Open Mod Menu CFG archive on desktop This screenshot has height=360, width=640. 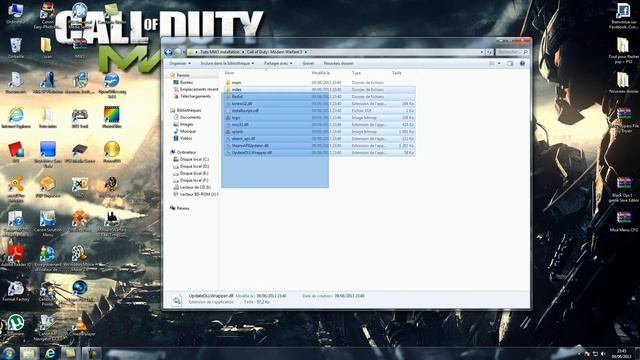tap(623, 222)
